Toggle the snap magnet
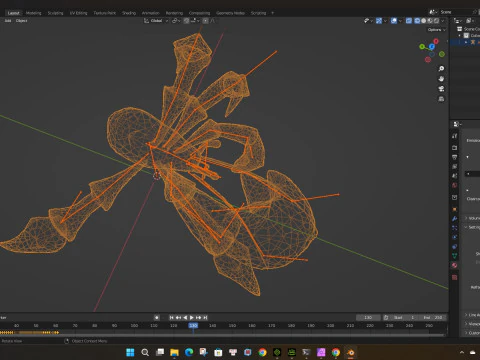The image size is (480, 360). (186, 21)
